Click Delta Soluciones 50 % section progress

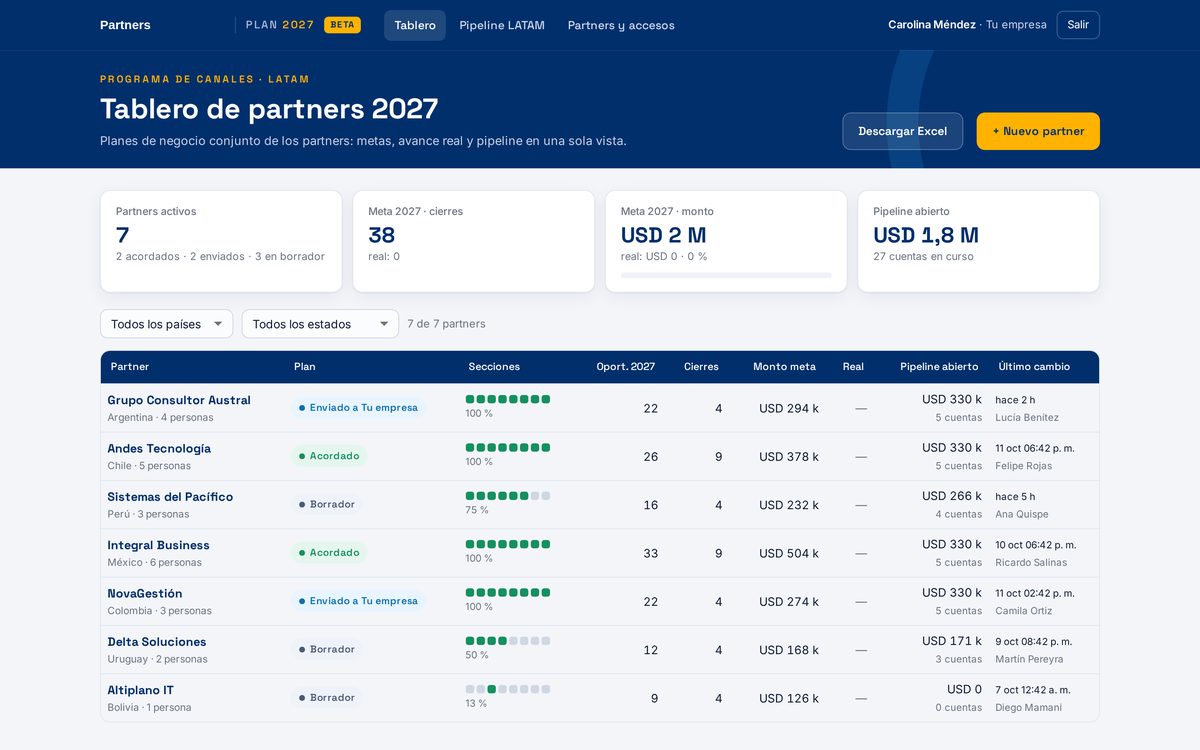click(508, 647)
